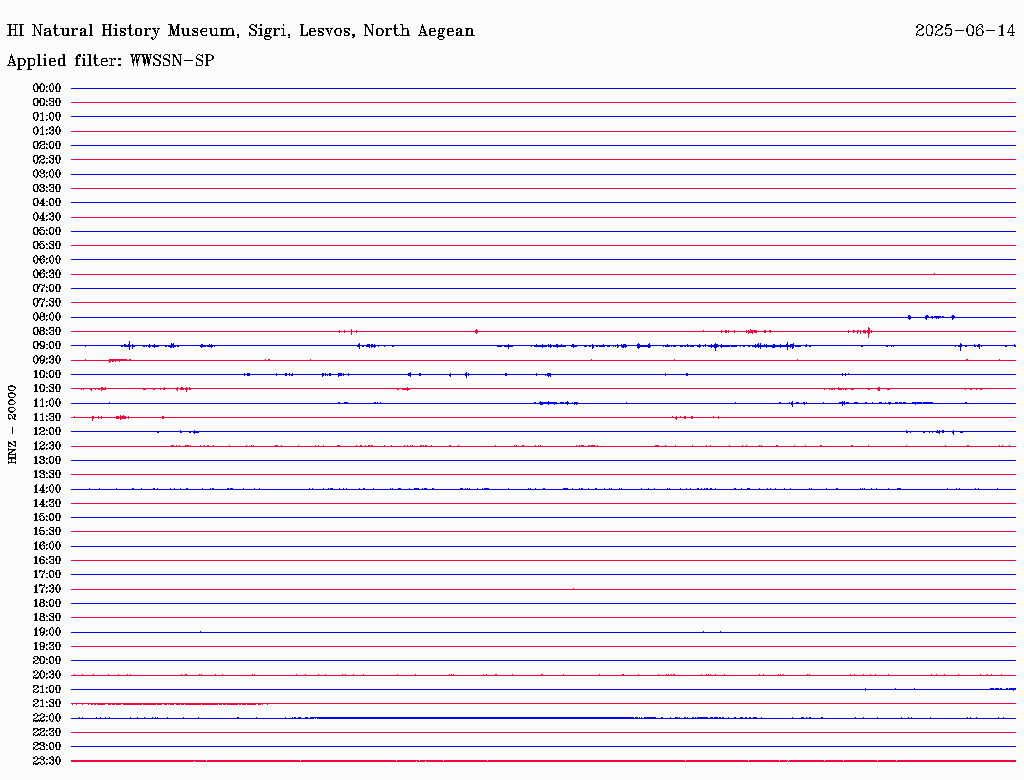1024x780 pixels.
Task: Select the 16:30 time label
Action: (x=47, y=561)
